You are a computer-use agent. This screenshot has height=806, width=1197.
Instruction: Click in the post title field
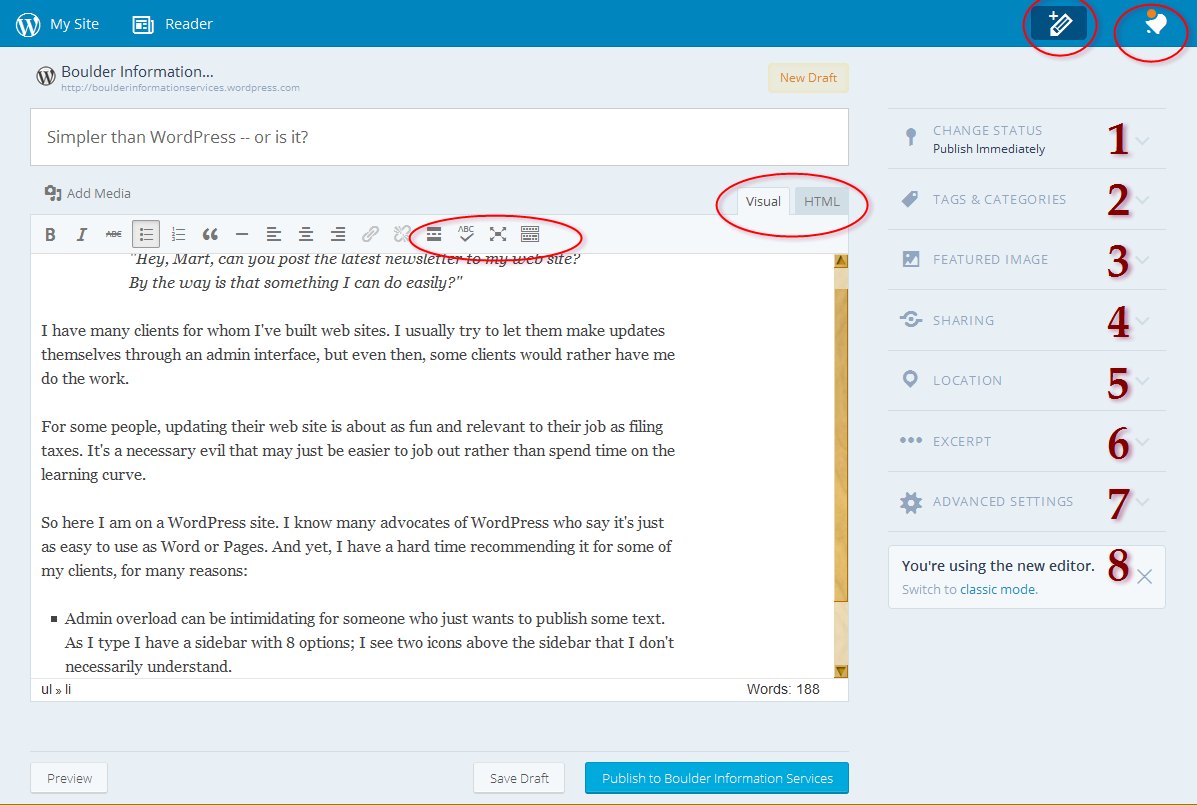click(439, 137)
